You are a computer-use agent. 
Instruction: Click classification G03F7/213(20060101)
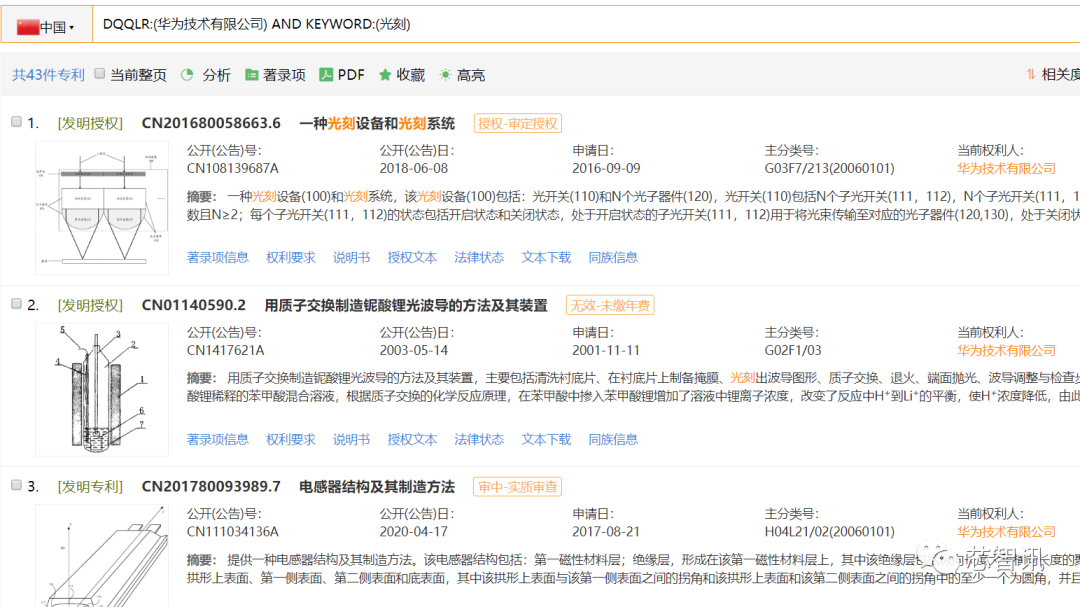829,169
